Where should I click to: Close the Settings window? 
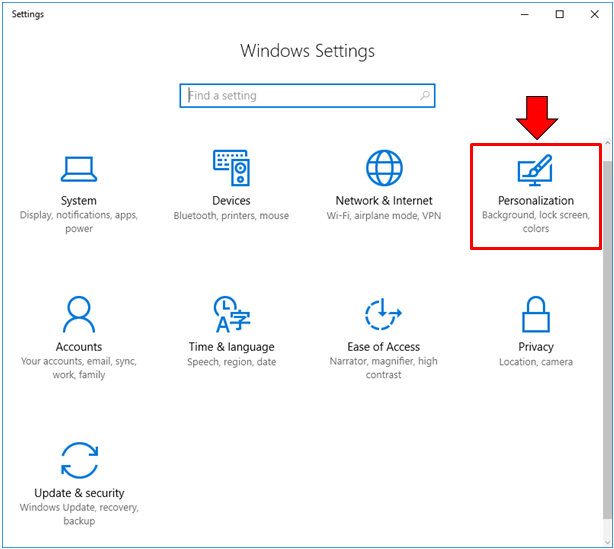point(596,14)
